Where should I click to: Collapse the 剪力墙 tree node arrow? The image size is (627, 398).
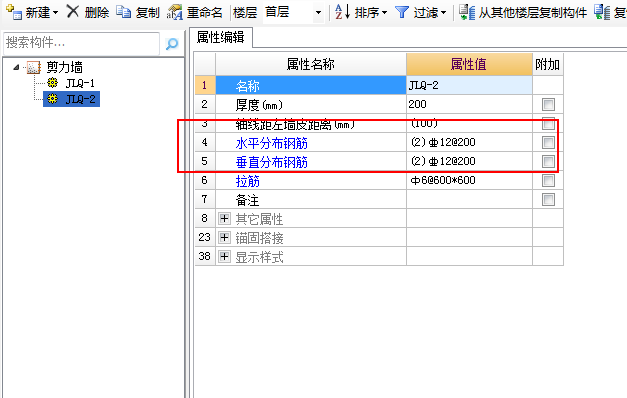pos(16,67)
